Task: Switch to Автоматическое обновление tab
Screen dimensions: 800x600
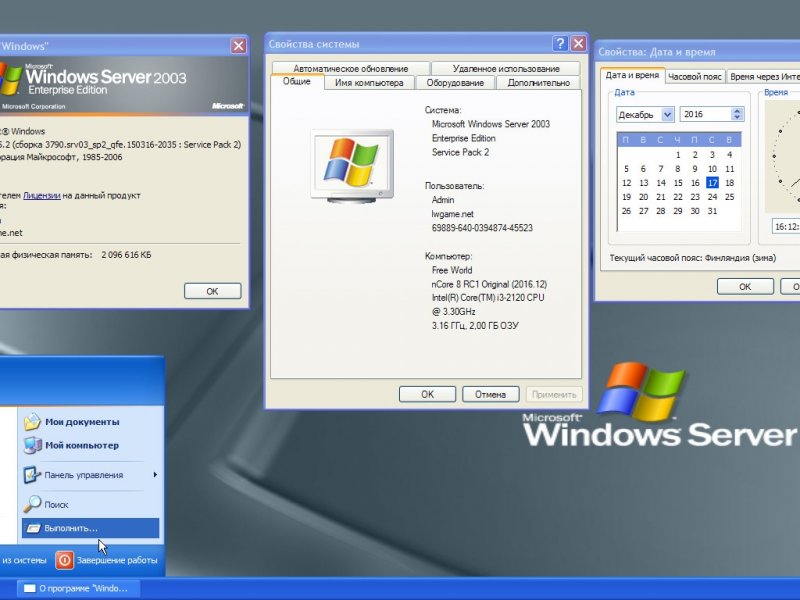Action: 351,68
